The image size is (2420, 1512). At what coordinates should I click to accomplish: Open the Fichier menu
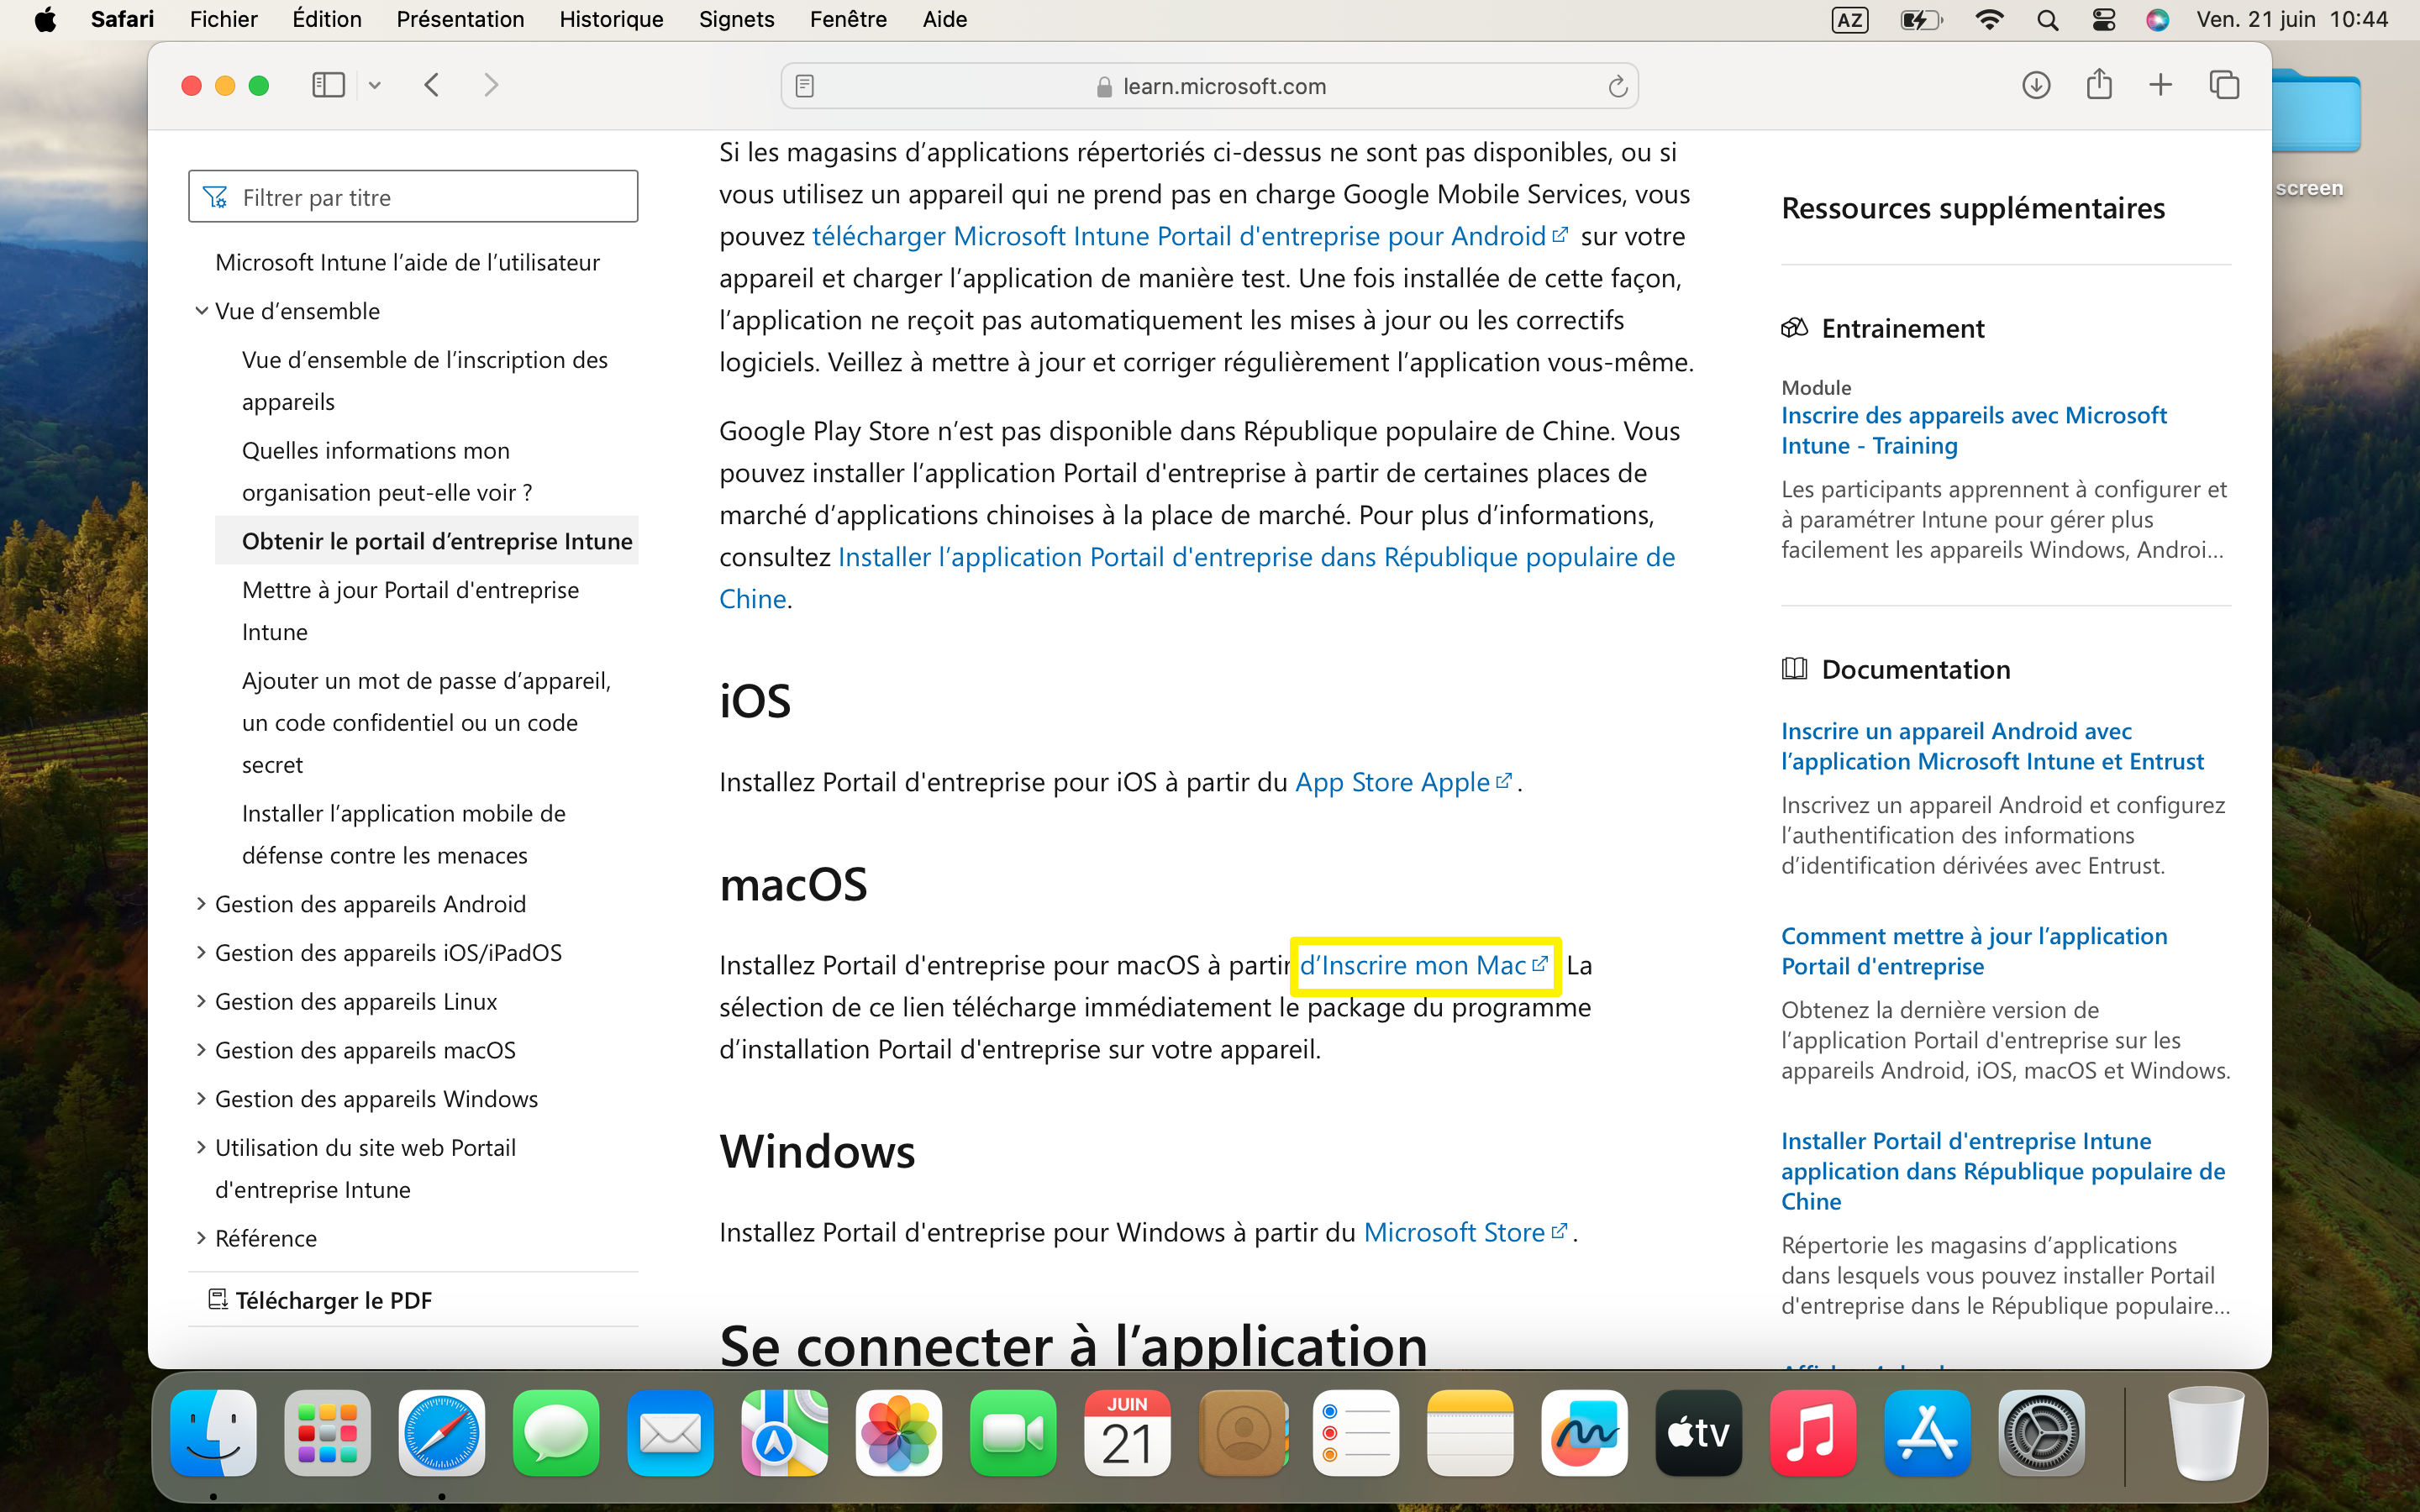[x=223, y=20]
